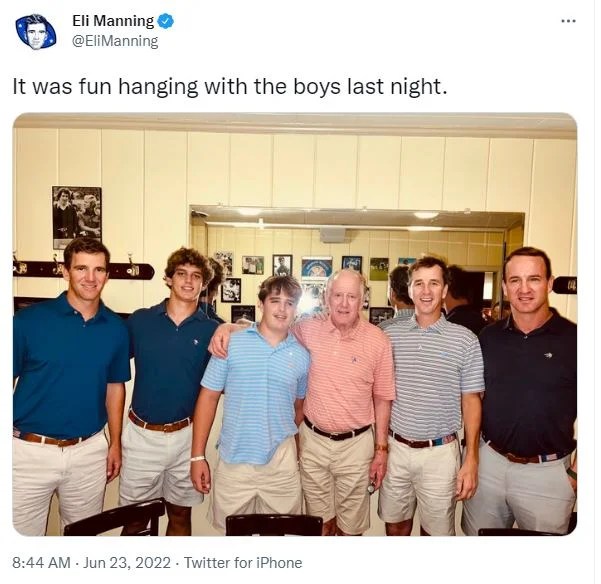601x584 pixels.
Task: Expand the attached group photo
Action: tap(295, 324)
